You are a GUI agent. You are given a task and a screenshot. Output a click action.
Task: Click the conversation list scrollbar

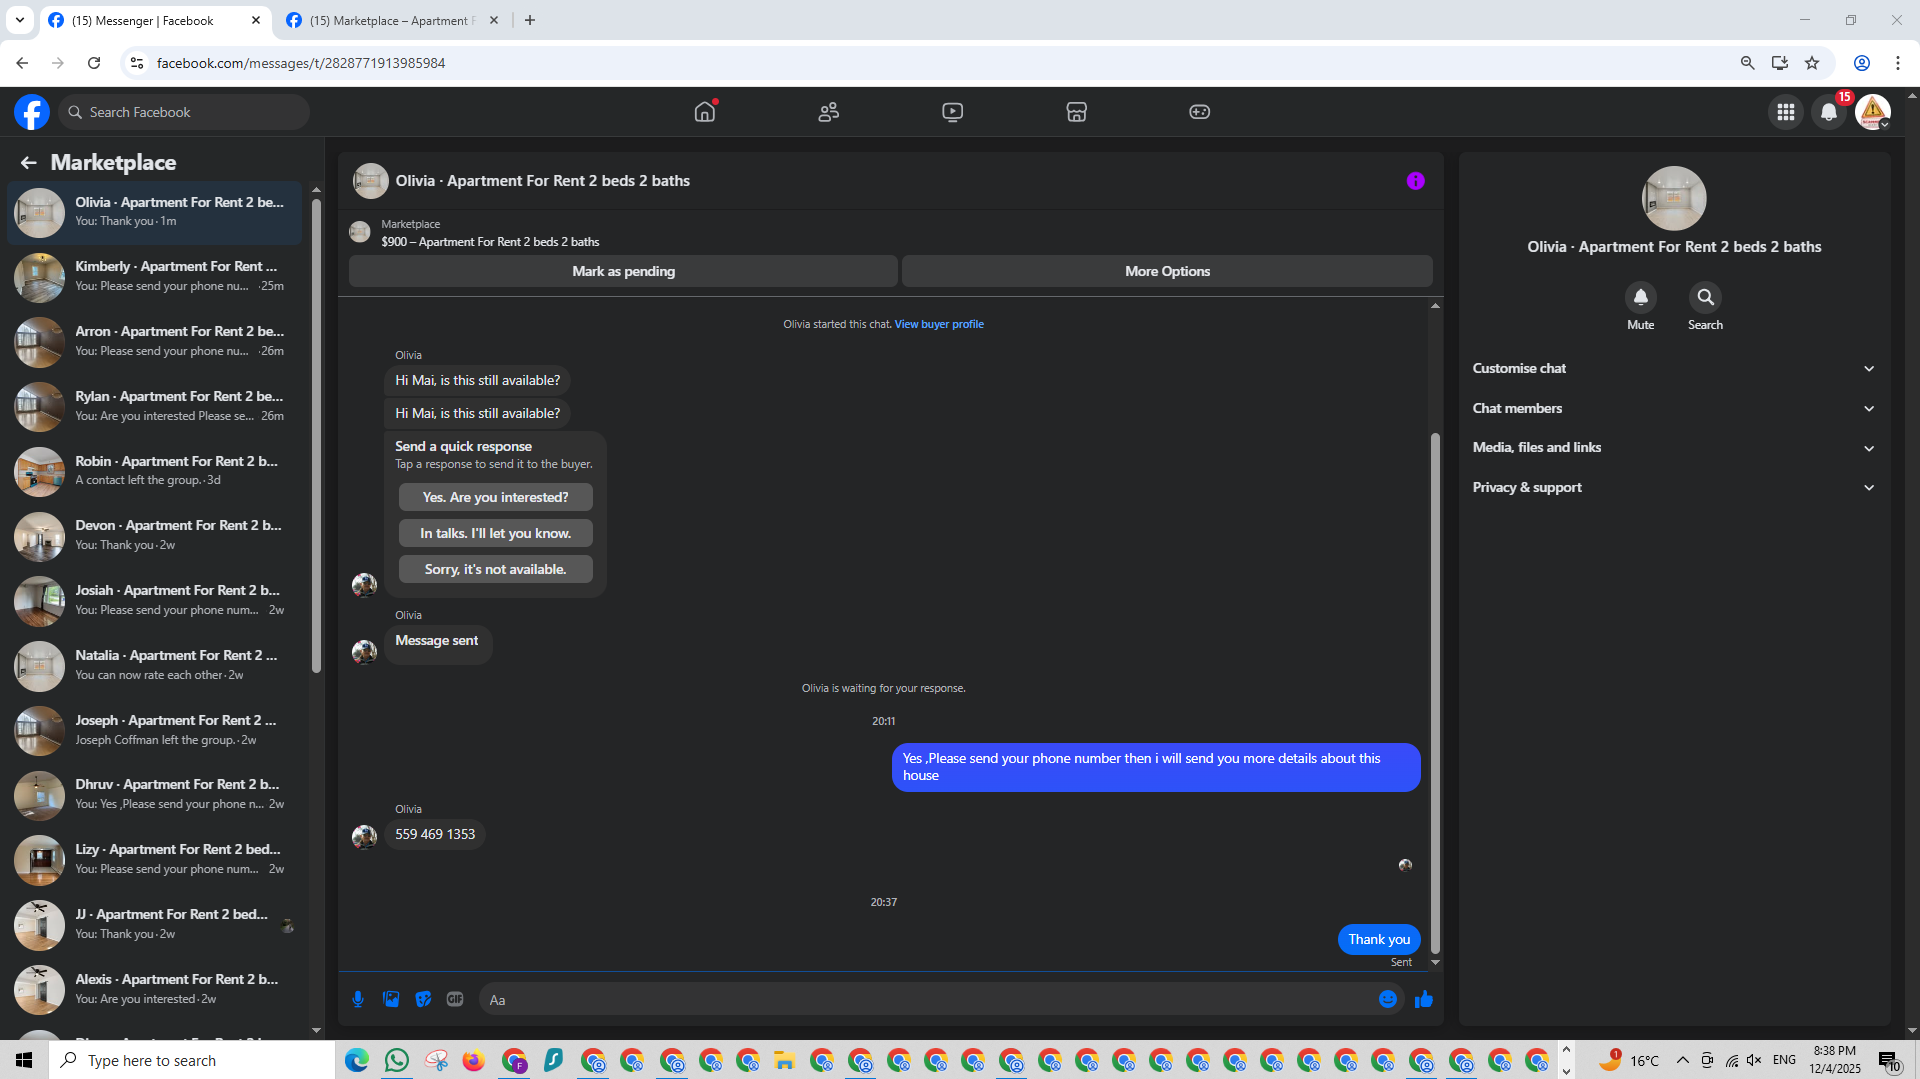(x=316, y=436)
